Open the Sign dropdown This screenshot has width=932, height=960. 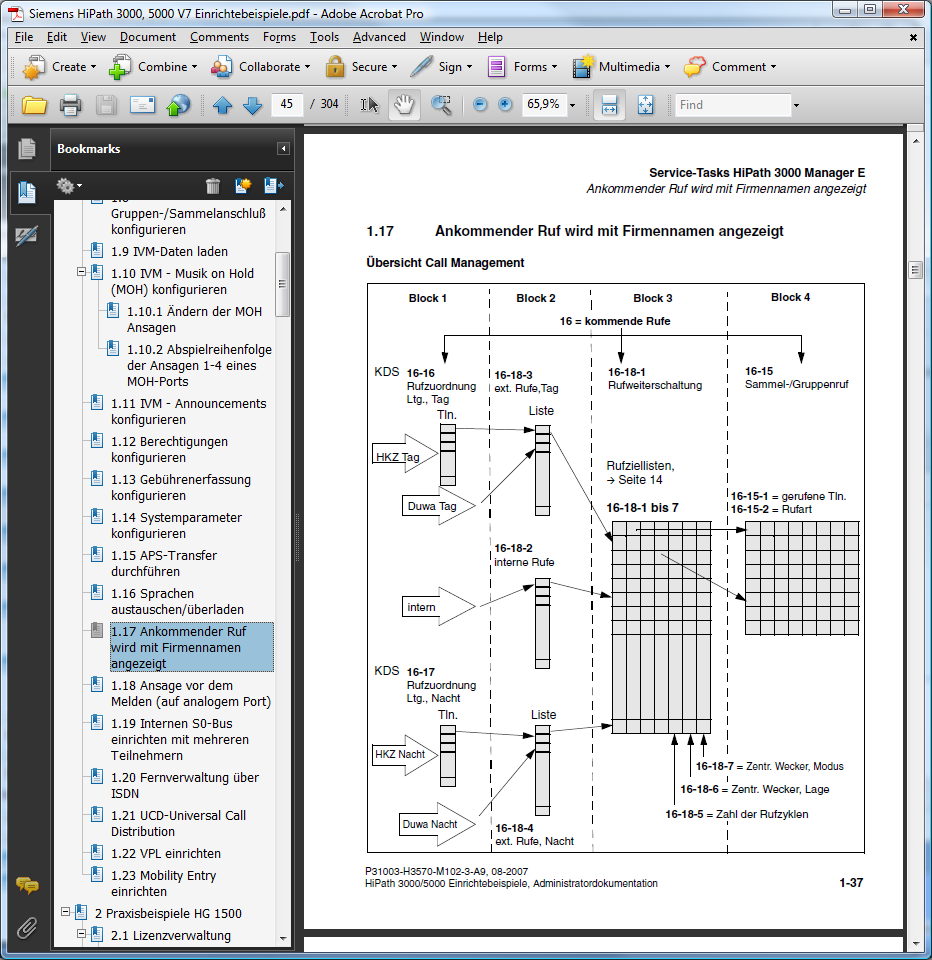pos(442,67)
